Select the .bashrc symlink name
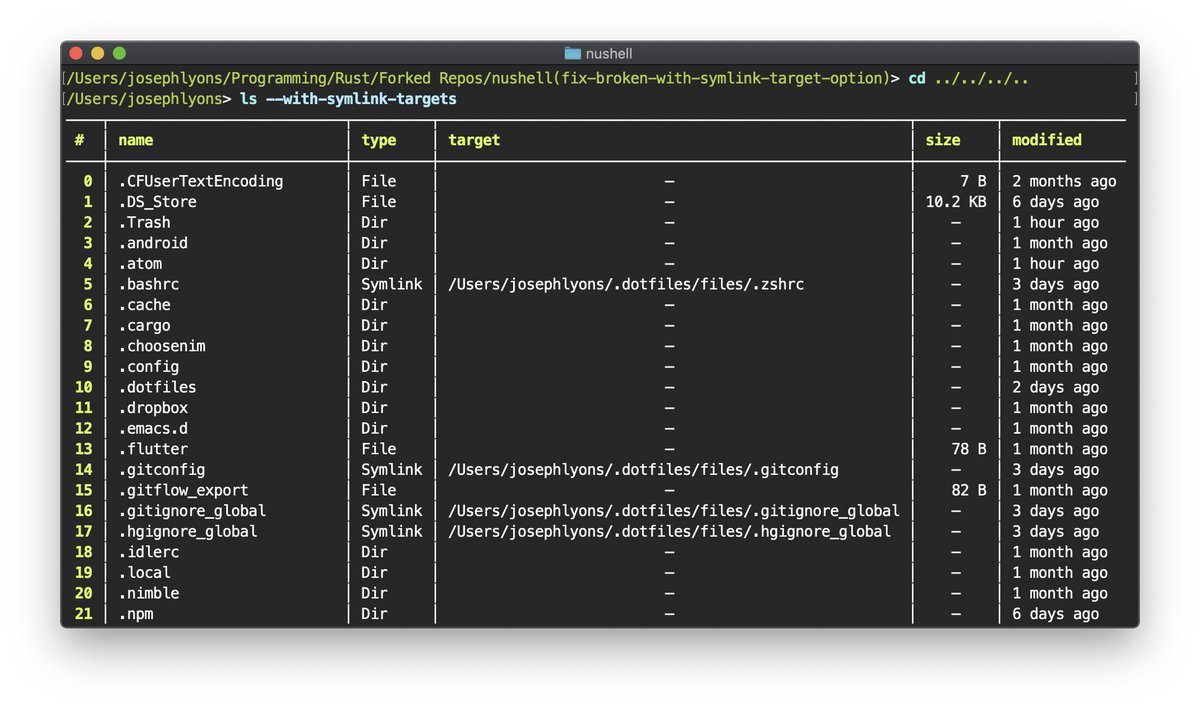 (149, 284)
